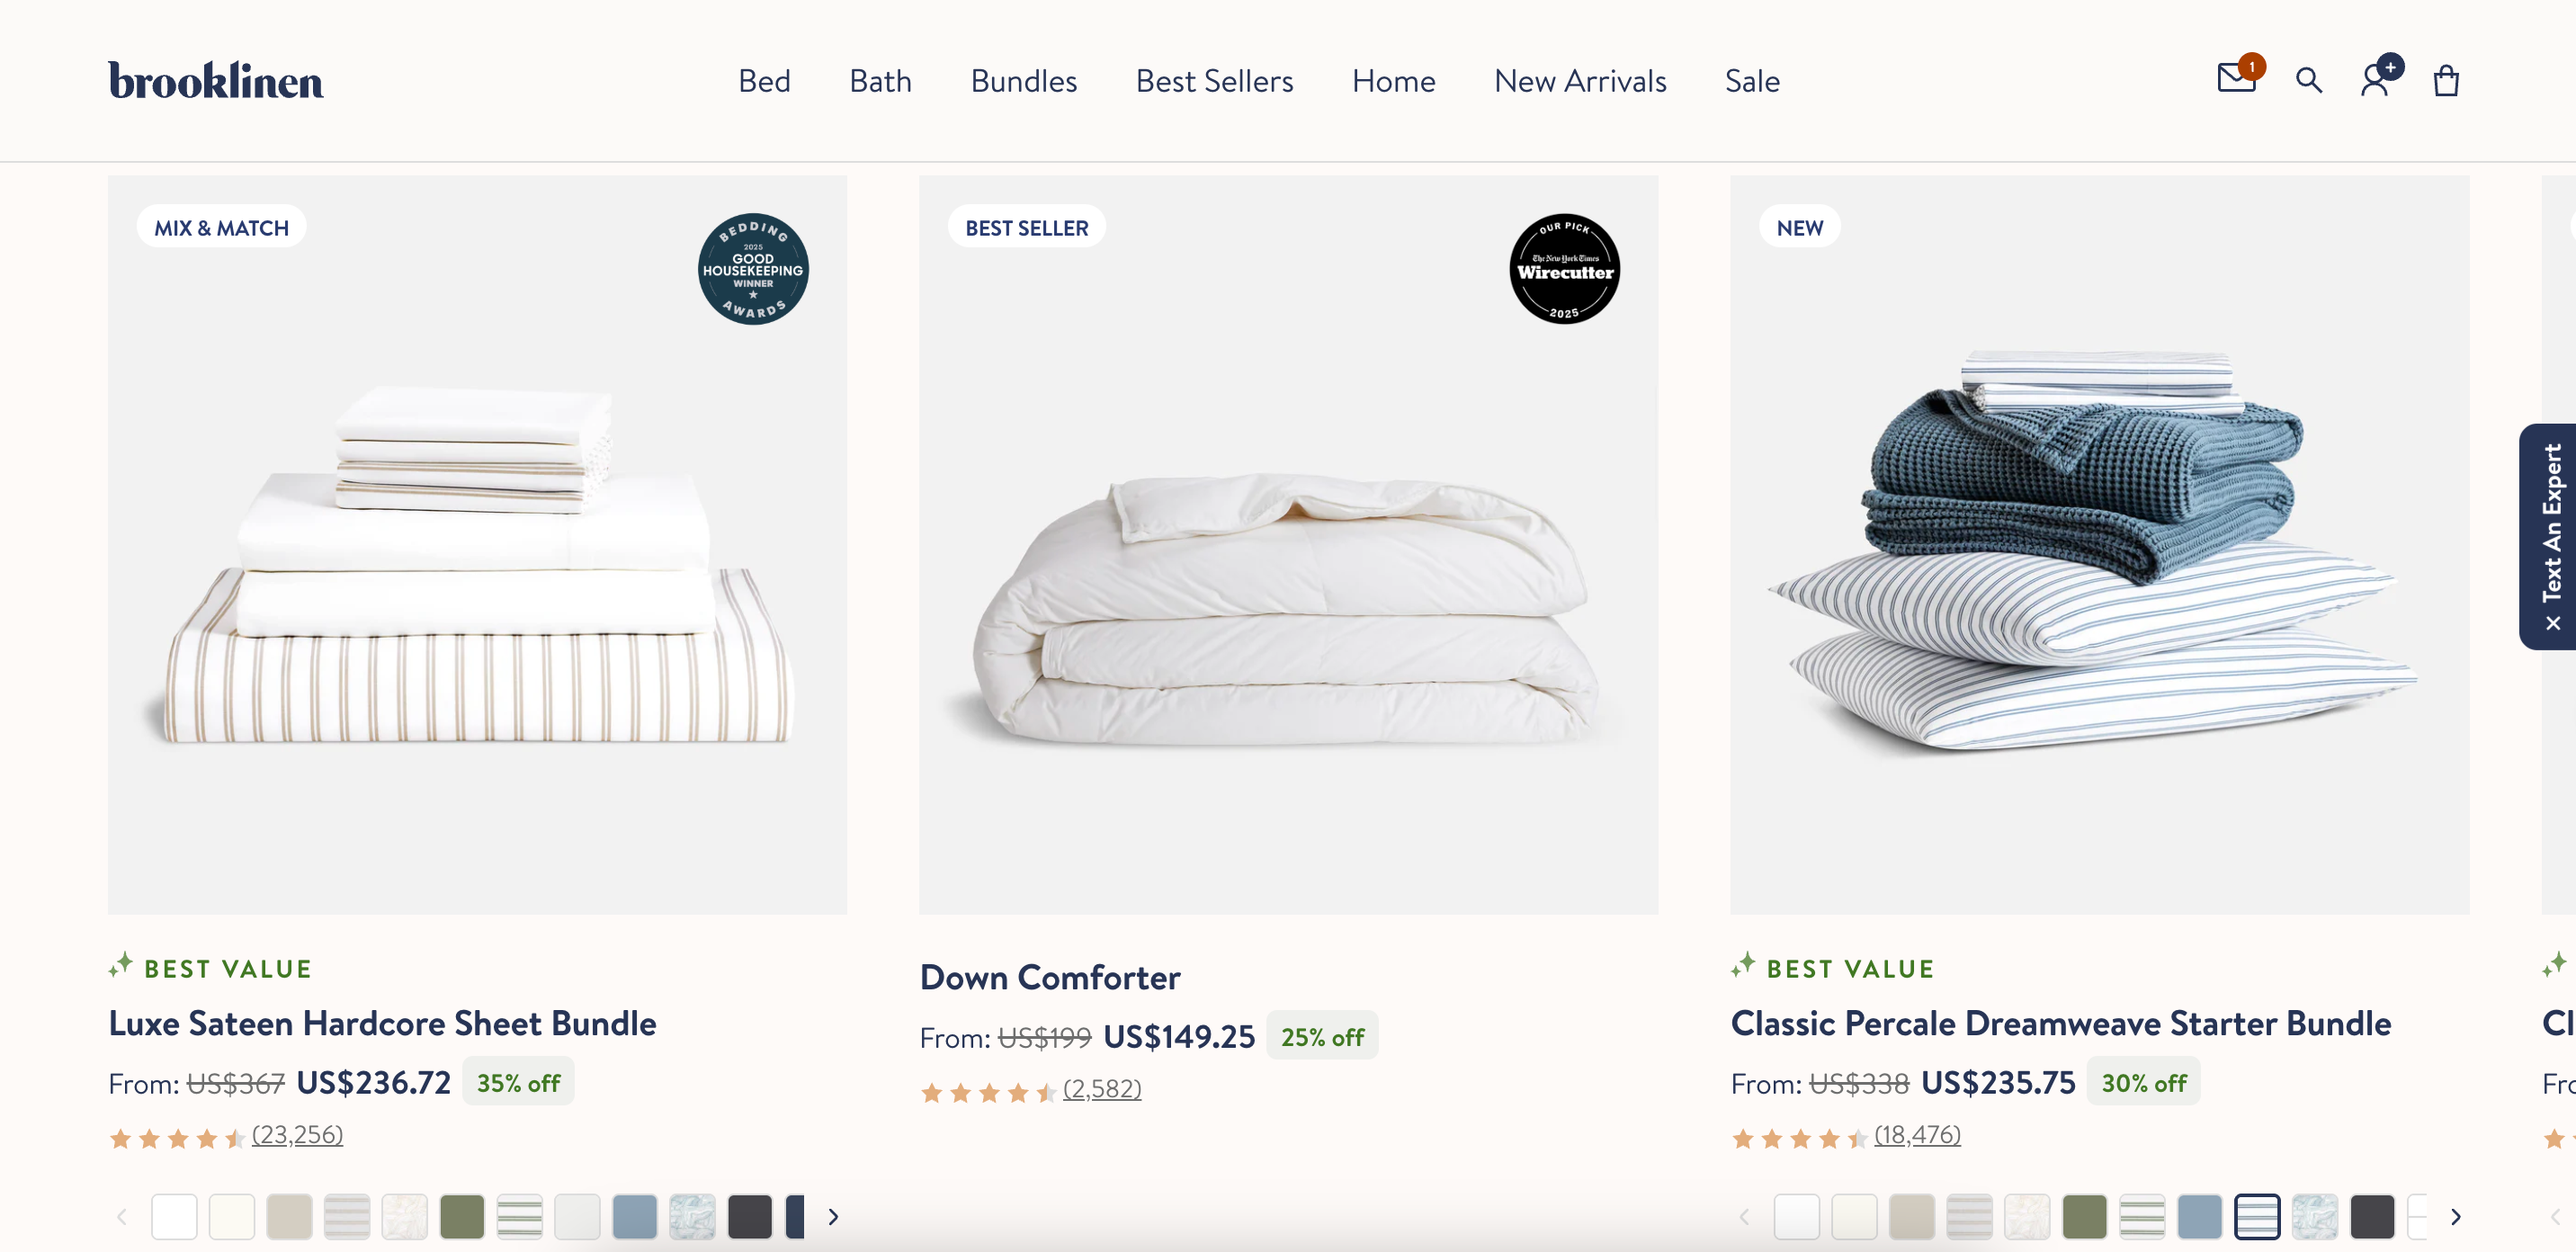This screenshot has width=2576, height=1252.
Task: Click the Good Housekeeping award badge
Action: click(x=753, y=269)
